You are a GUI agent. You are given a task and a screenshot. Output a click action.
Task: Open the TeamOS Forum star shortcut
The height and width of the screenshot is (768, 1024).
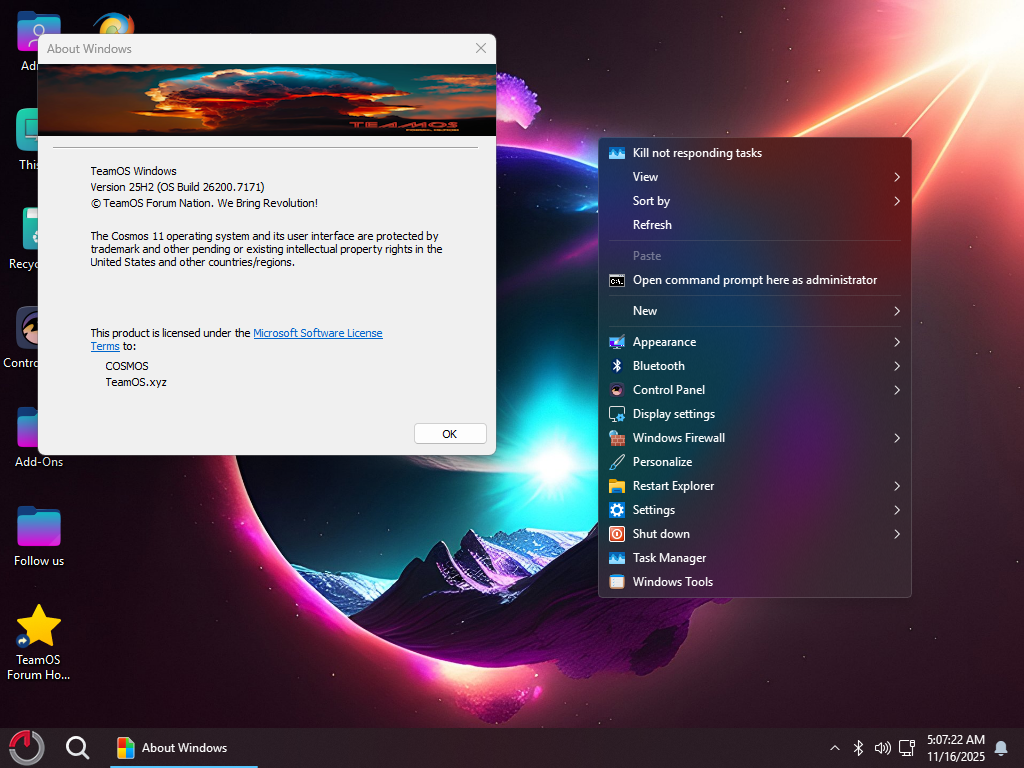(39, 627)
